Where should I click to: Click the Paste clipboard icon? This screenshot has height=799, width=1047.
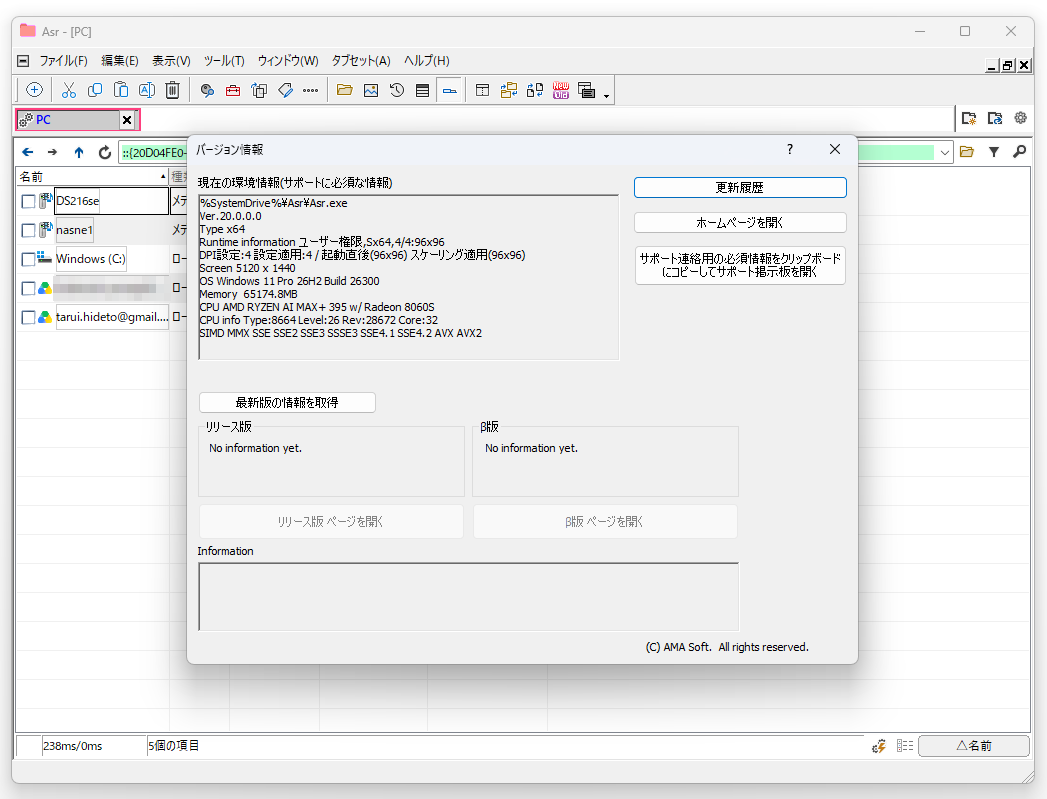(121, 90)
